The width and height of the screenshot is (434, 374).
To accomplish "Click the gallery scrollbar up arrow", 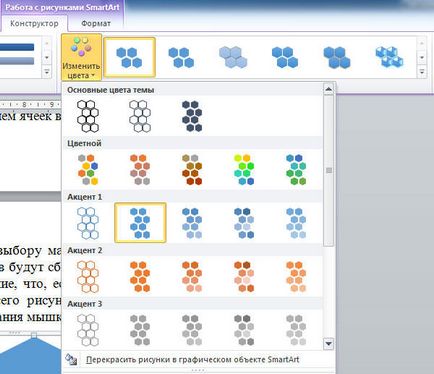I will pyautogui.click(x=329, y=89).
